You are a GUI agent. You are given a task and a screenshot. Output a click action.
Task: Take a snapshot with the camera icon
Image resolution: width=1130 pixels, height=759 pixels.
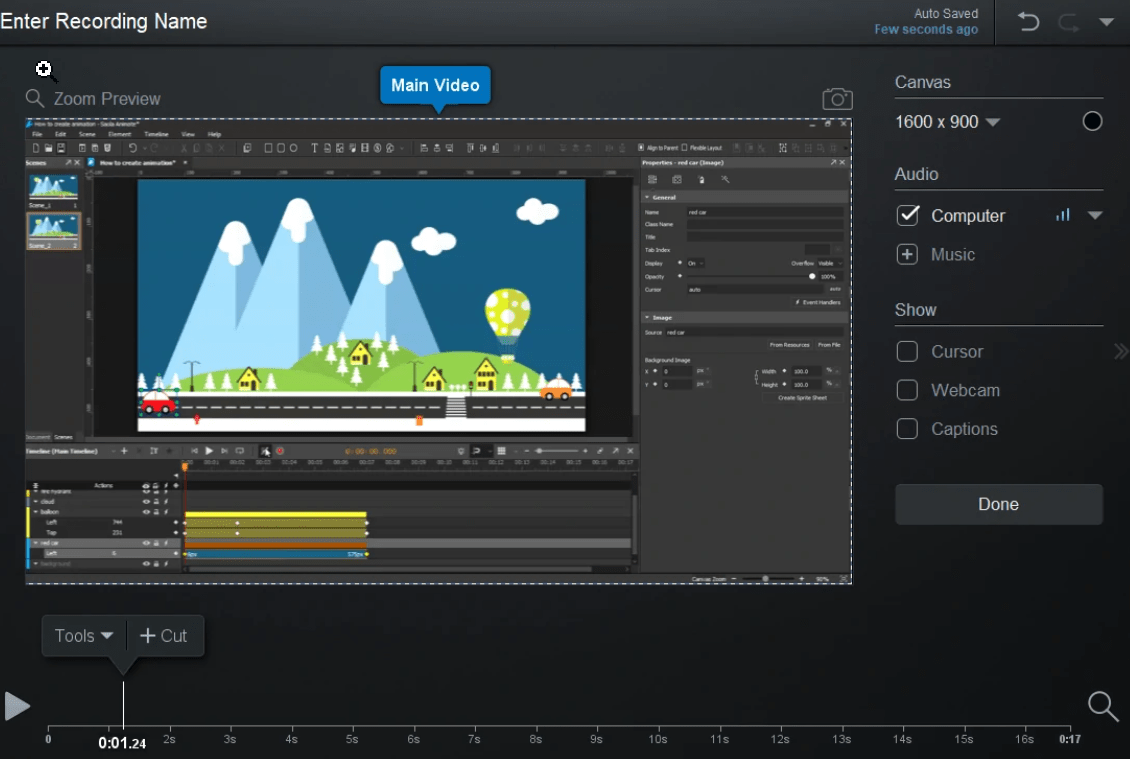point(837,99)
